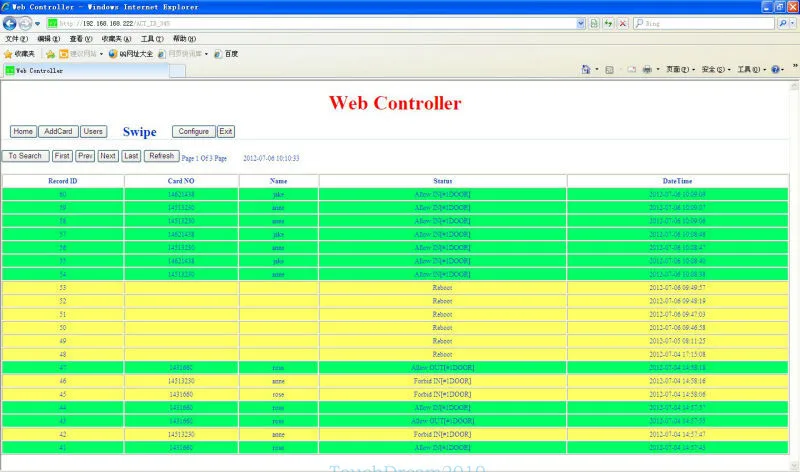Click the To Search button

(25, 156)
